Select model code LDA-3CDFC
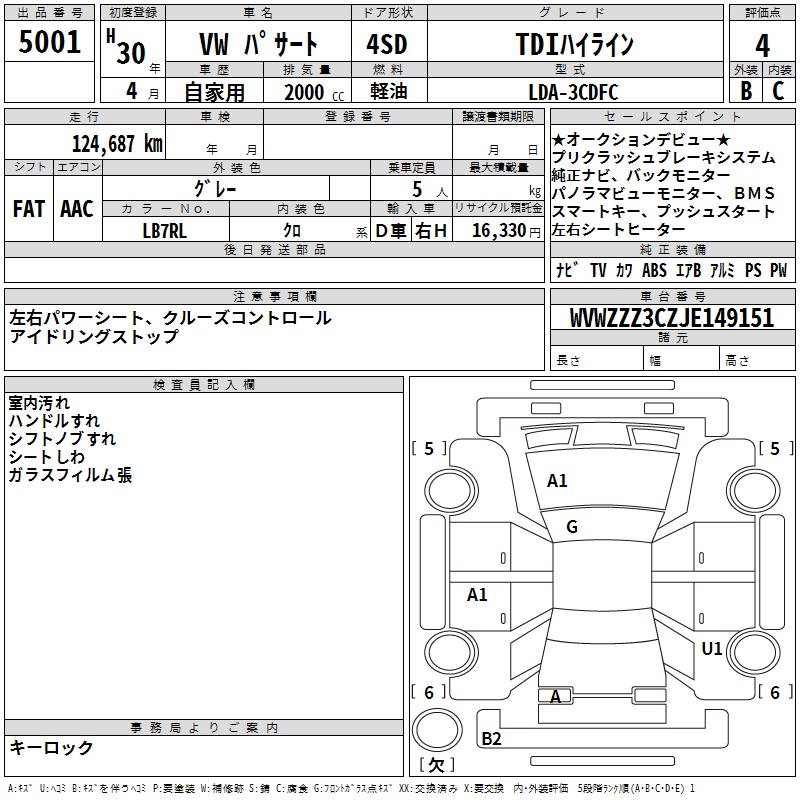 (573, 92)
